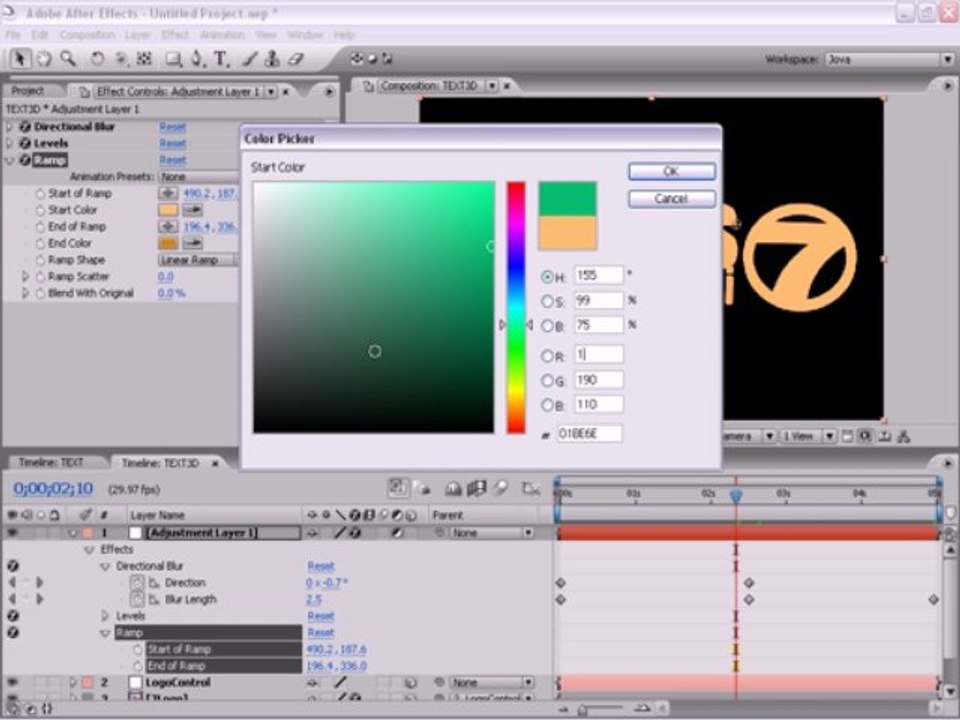
Task: Click the vertical hue spectrum slider
Action: pyautogui.click(x=516, y=307)
